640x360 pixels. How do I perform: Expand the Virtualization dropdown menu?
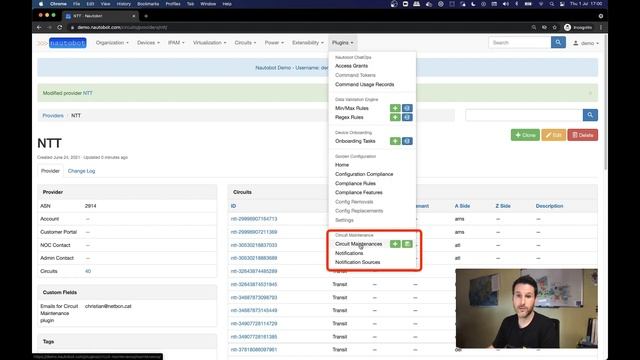coord(209,43)
